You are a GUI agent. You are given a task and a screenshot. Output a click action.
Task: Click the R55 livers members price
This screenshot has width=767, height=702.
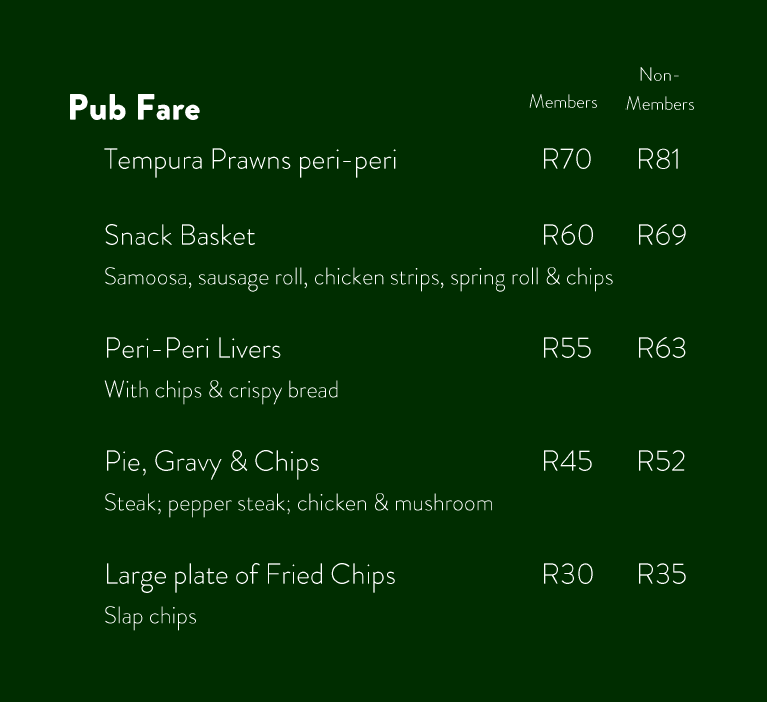pos(566,349)
